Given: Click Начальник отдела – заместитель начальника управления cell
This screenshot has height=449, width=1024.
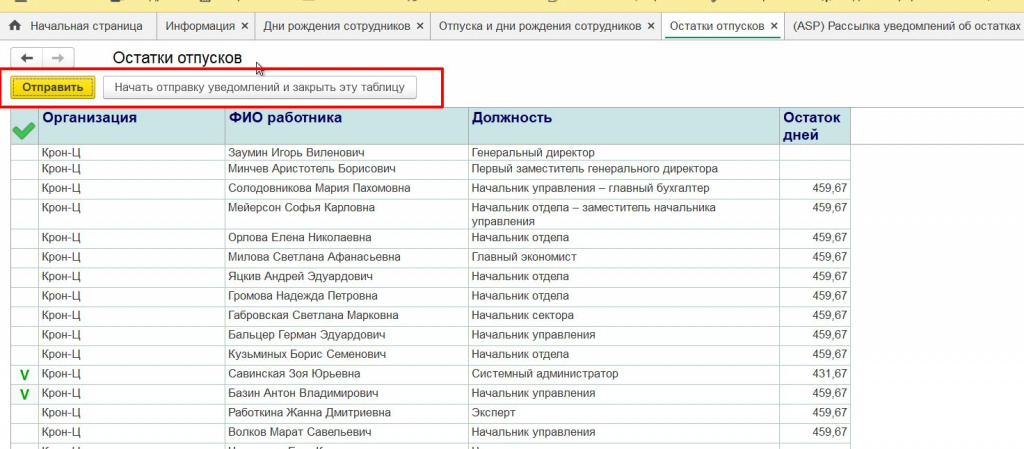Looking at the screenshot, I should (x=624, y=213).
